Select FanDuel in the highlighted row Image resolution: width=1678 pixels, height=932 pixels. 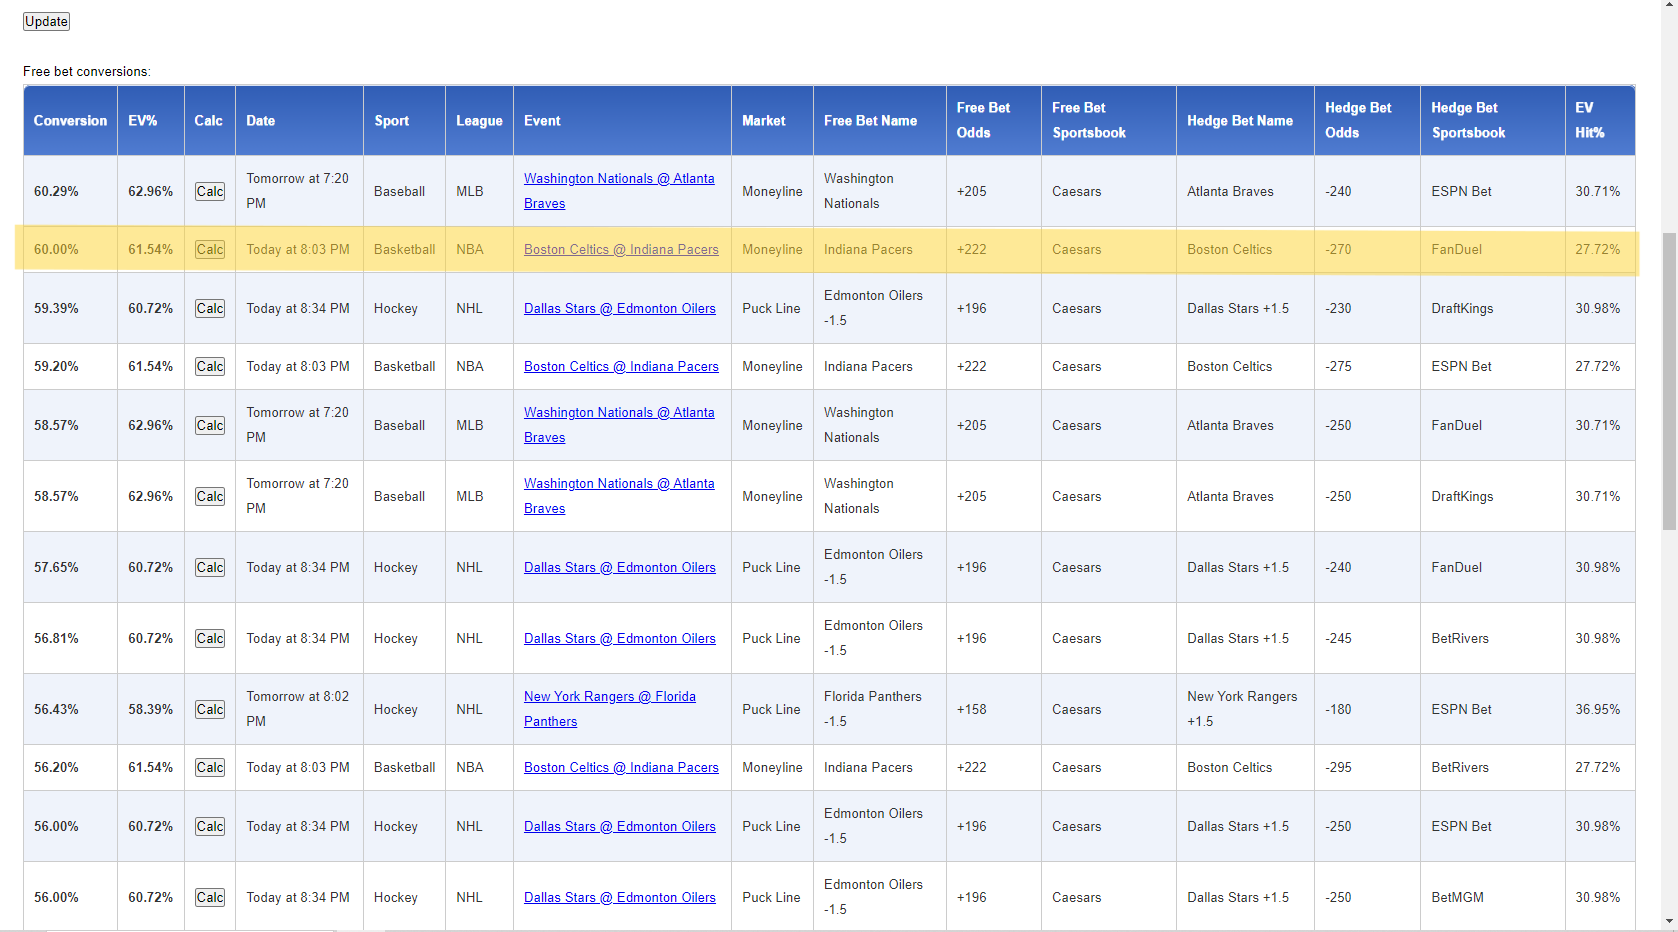1456,249
